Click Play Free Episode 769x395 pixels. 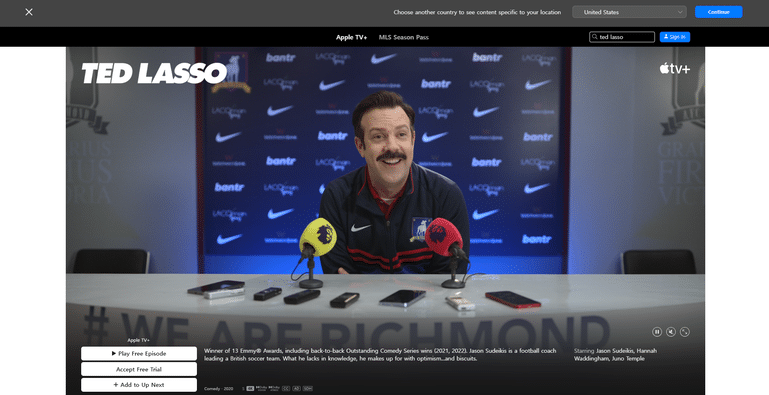tap(139, 353)
